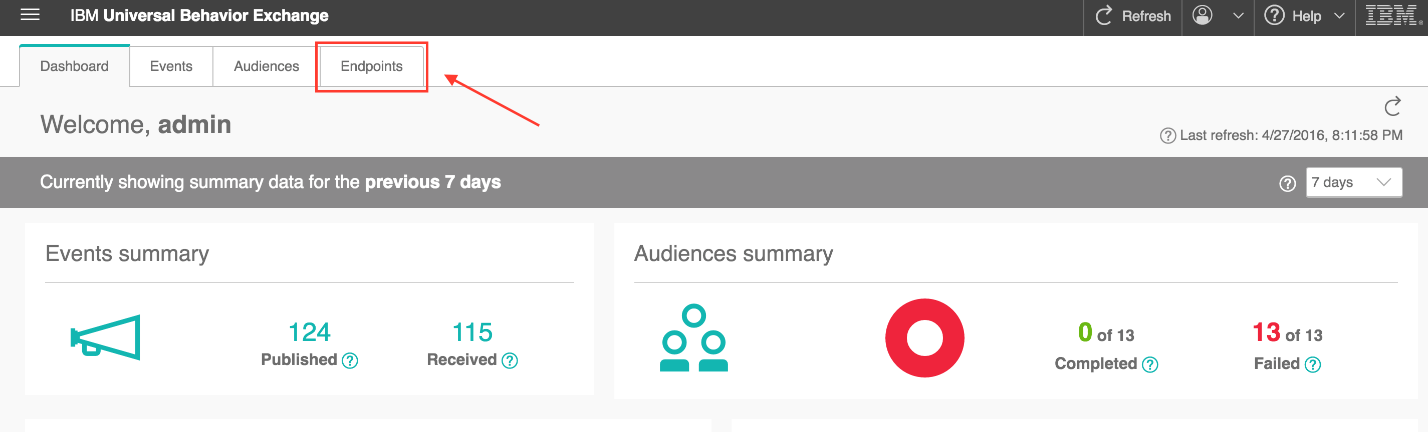
Task: Click the Refresh button in header
Action: click(x=1133, y=16)
